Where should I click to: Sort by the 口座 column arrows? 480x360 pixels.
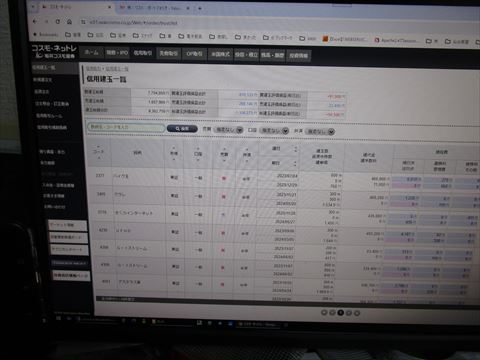(x=198, y=154)
